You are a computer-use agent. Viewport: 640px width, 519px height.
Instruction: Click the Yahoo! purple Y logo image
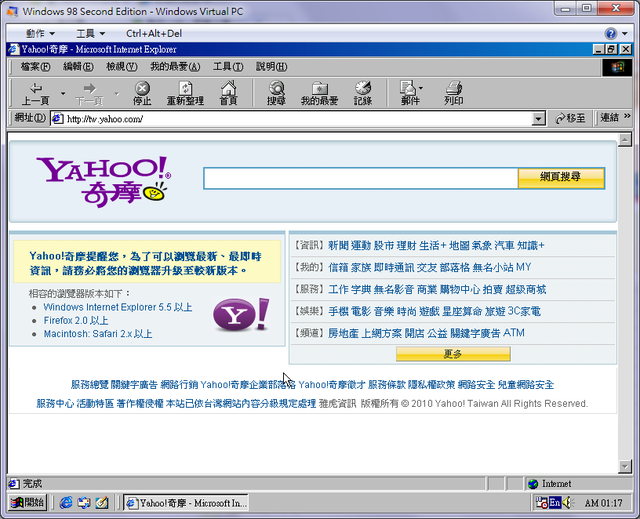241,314
